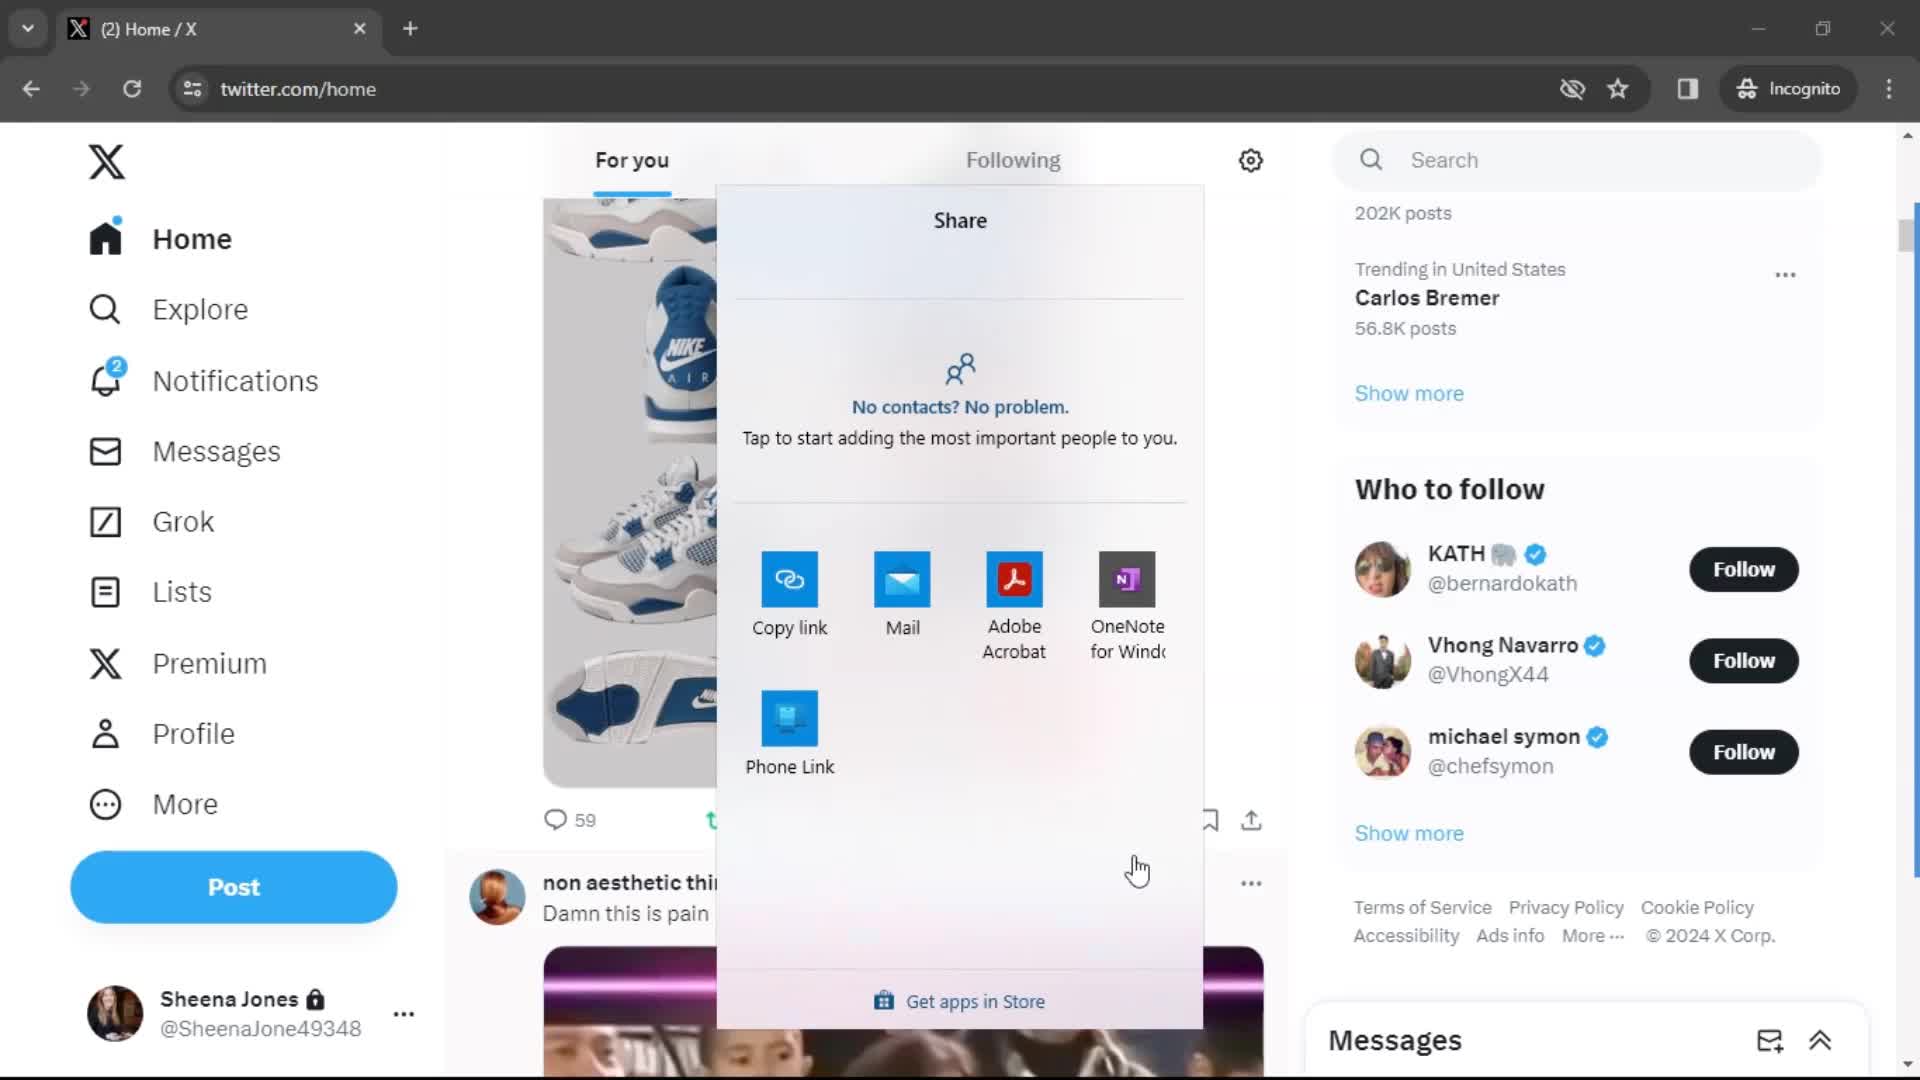The height and width of the screenshot is (1080, 1920).
Task: Click the Notifications bell icon
Action: pos(105,380)
